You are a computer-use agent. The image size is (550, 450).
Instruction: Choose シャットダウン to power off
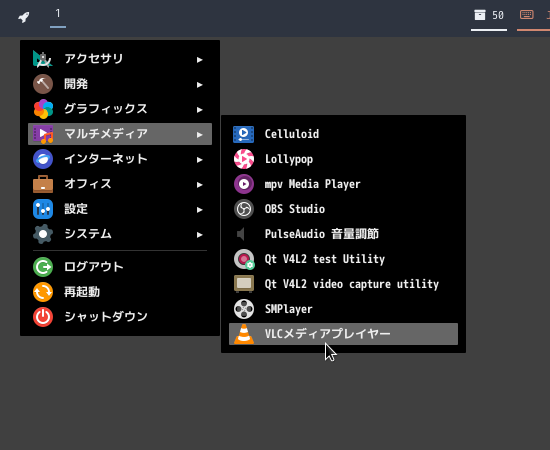(120, 317)
